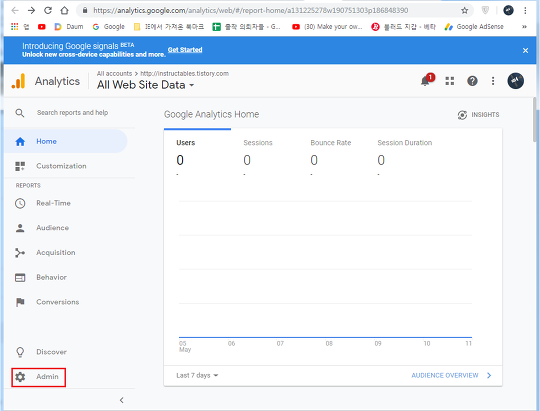The image size is (540, 411).
Task: Focus Search reports and help field
Action: [72, 113]
